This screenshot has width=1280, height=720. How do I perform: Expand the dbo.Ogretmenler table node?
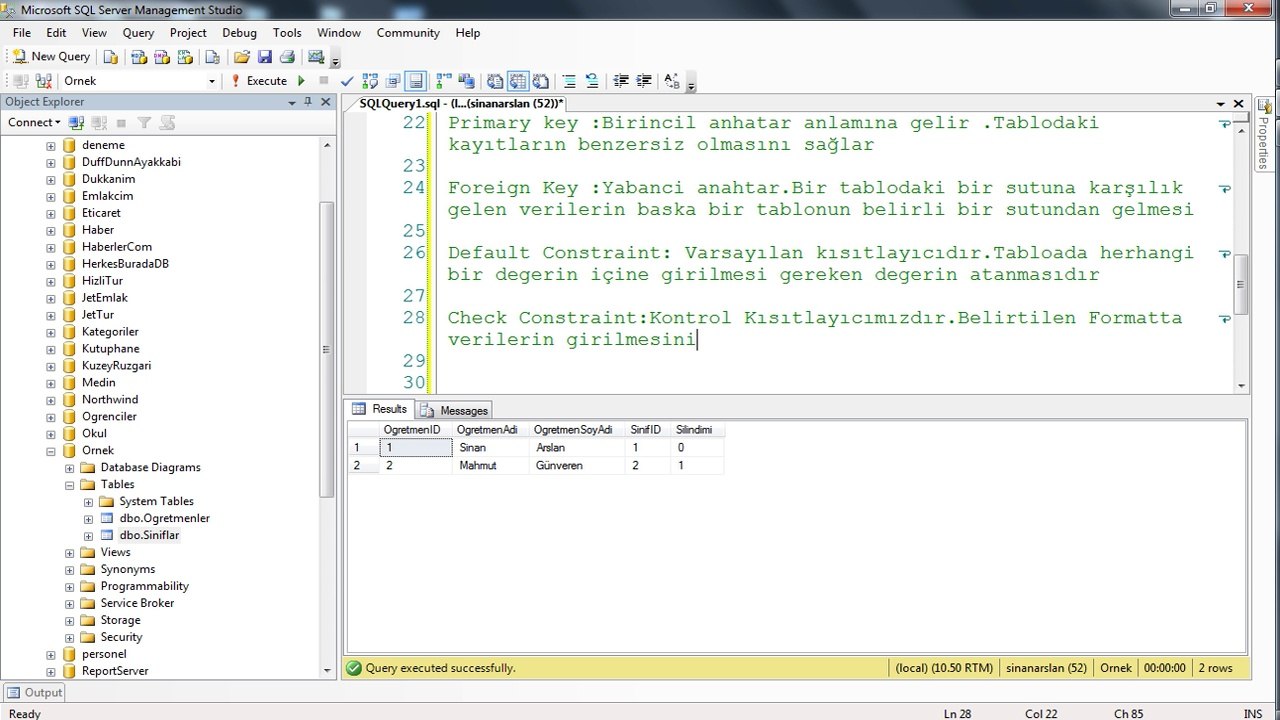click(x=88, y=519)
